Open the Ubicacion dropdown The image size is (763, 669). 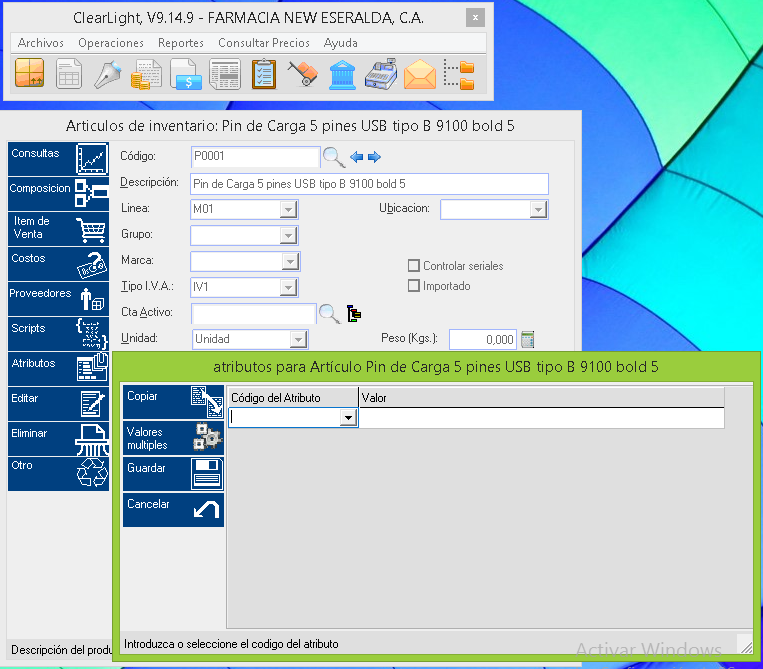(x=538, y=209)
